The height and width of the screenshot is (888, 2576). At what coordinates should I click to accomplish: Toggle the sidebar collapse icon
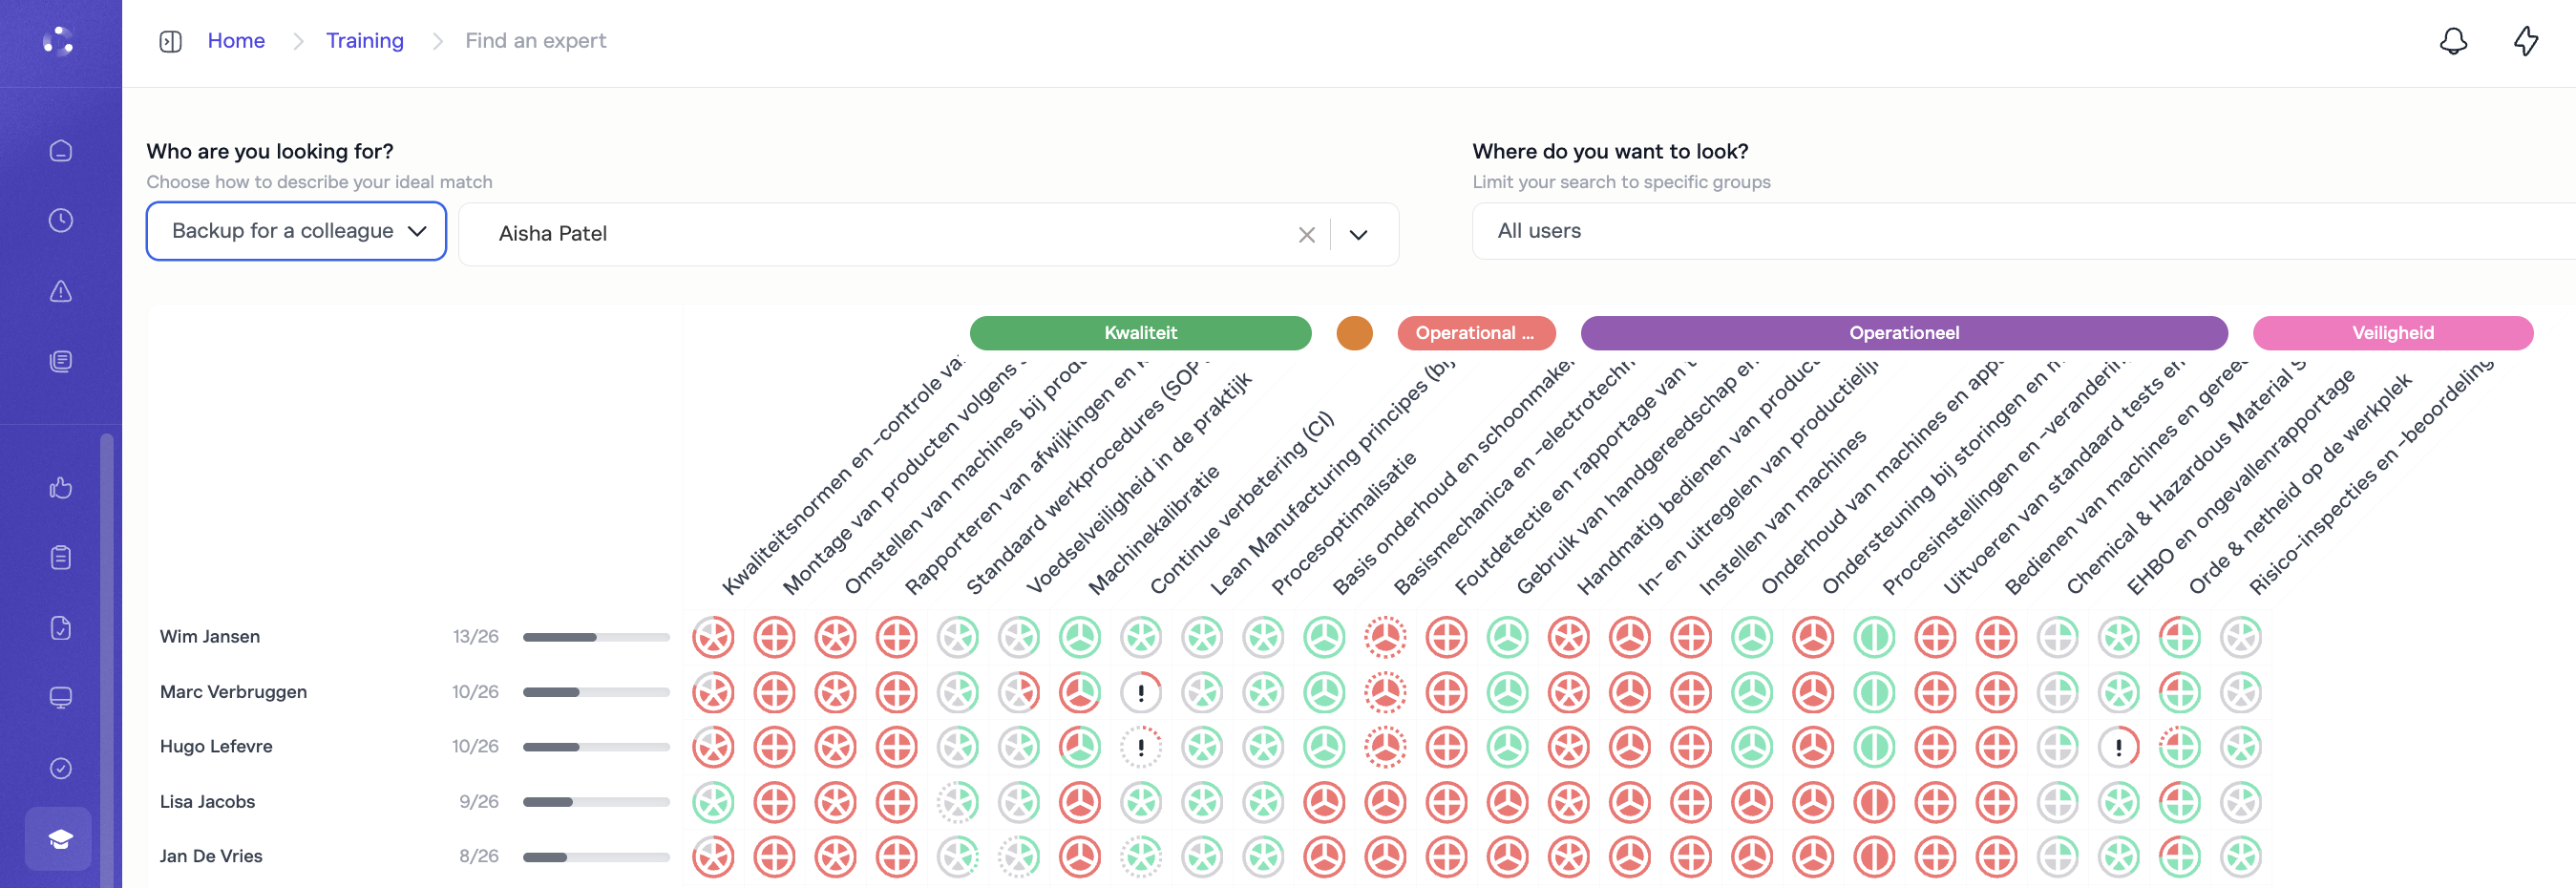pyautogui.click(x=170, y=41)
